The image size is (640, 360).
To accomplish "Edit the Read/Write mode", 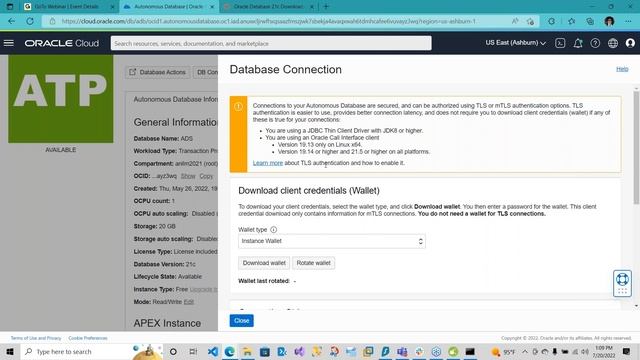I will (x=189, y=302).
